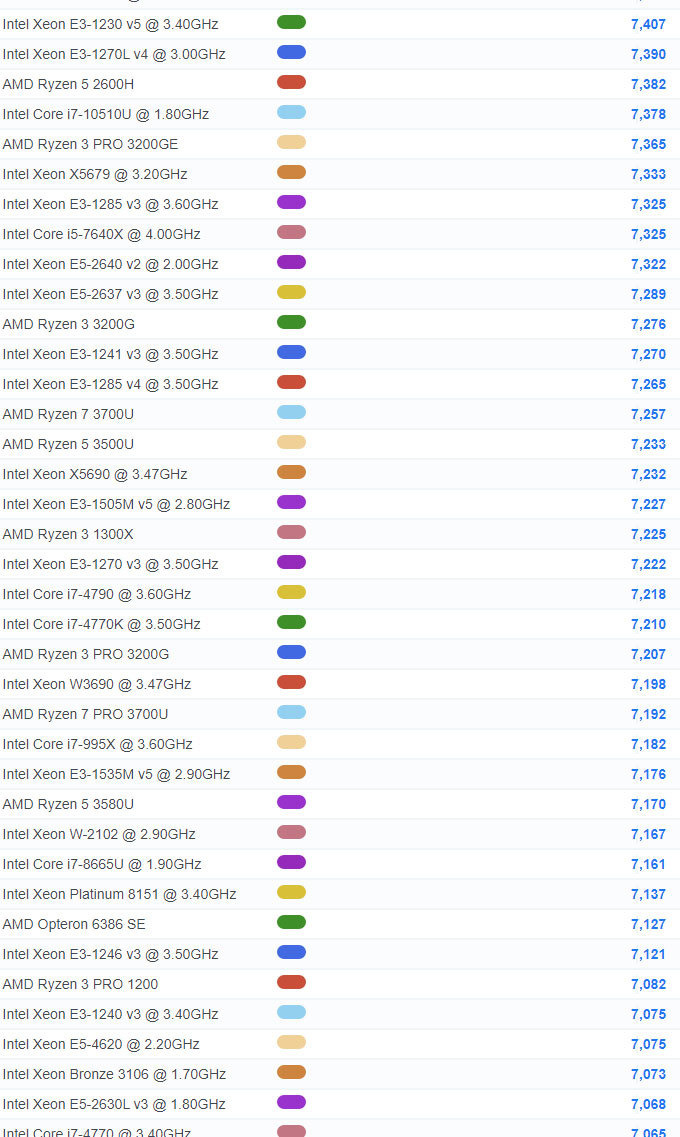
Task: Select Intel Xeon E3-1270 v3 name
Action: tap(110, 564)
